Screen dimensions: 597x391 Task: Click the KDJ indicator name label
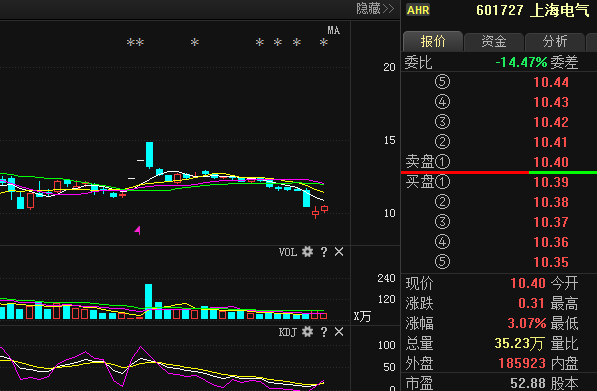tap(287, 332)
